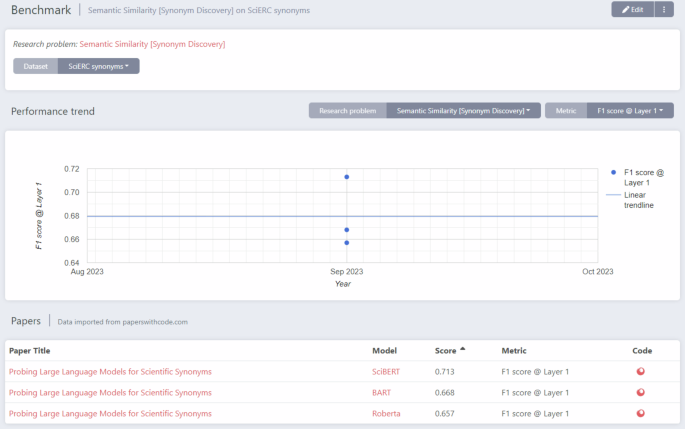Viewport: 685px width, 429px height.
Task: Open code icon for SciBERT row
Action: 641,372
